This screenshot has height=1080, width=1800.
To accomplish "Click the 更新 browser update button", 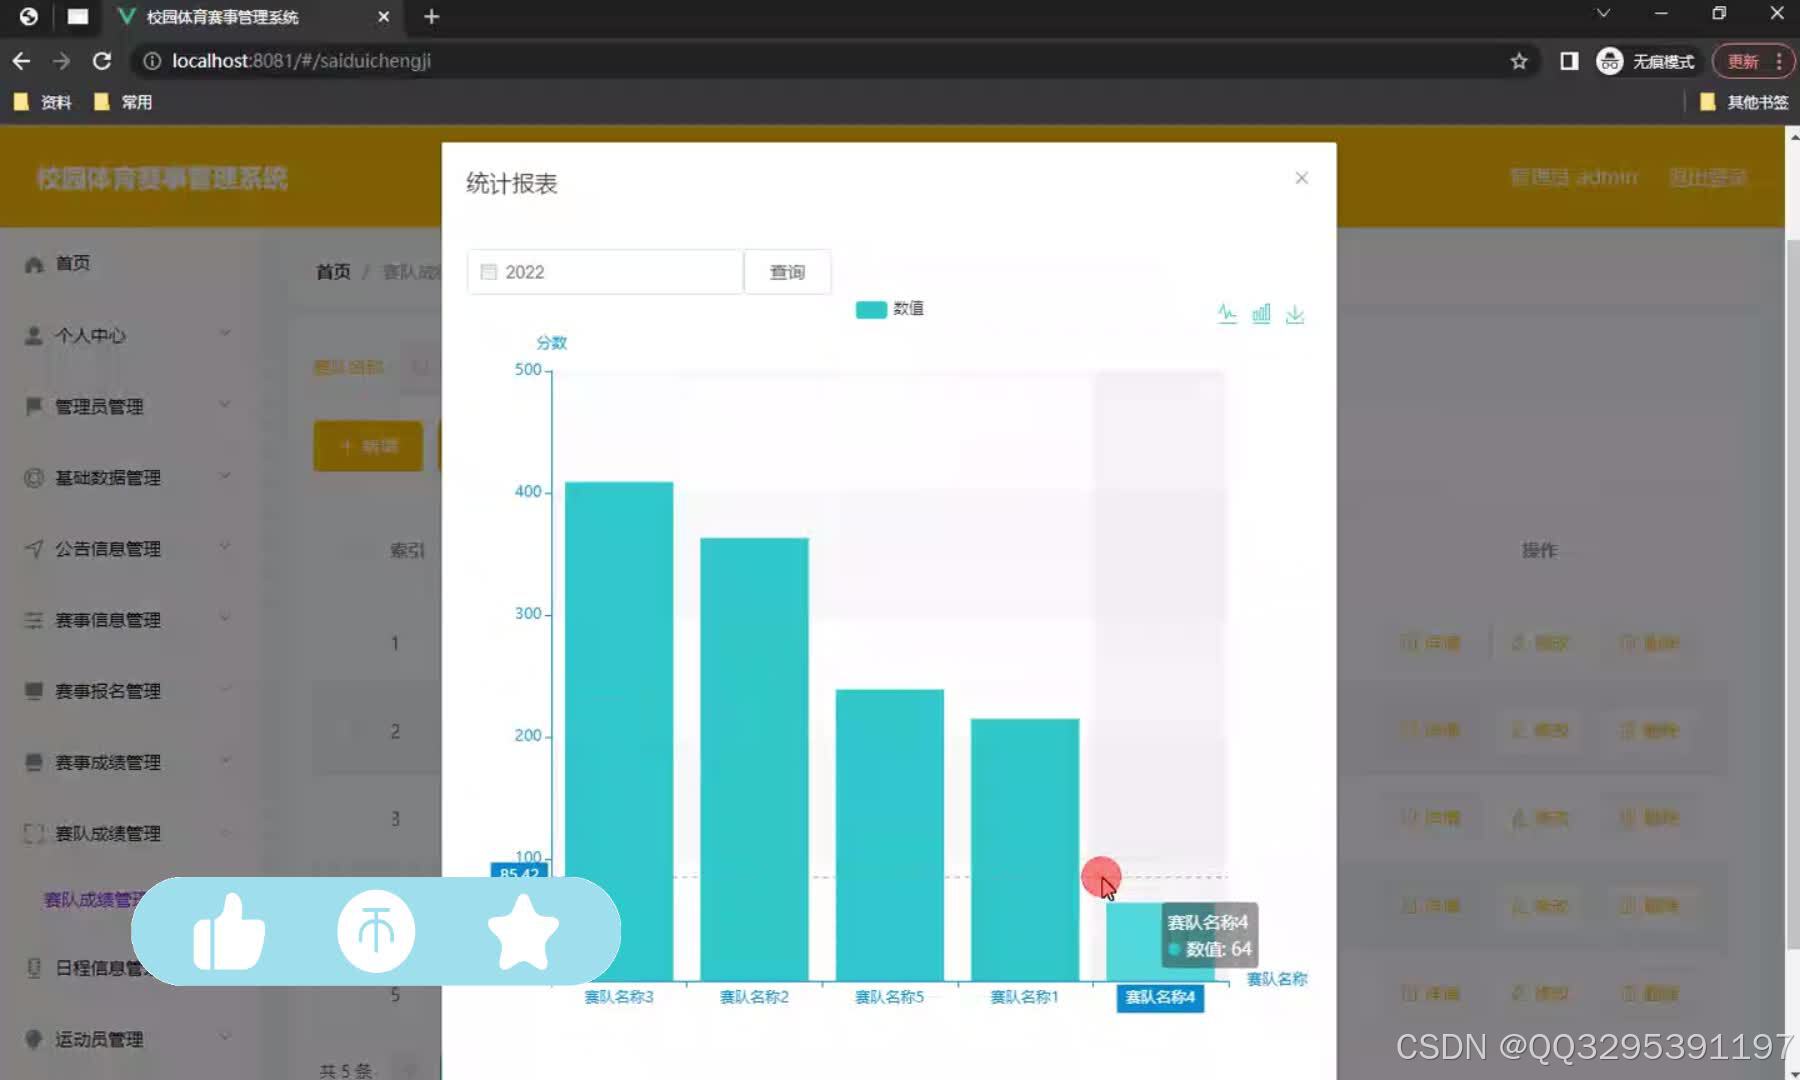I will pyautogui.click(x=1753, y=61).
